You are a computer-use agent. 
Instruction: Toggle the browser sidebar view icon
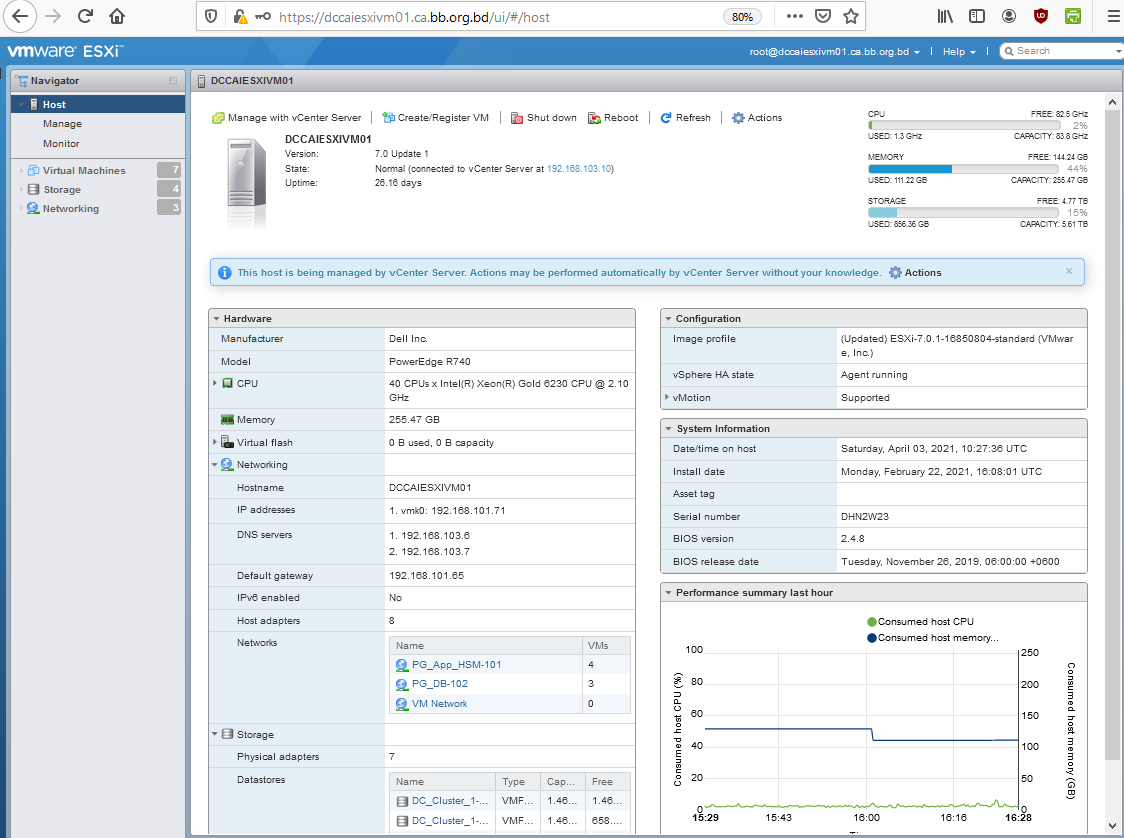(x=976, y=16)
